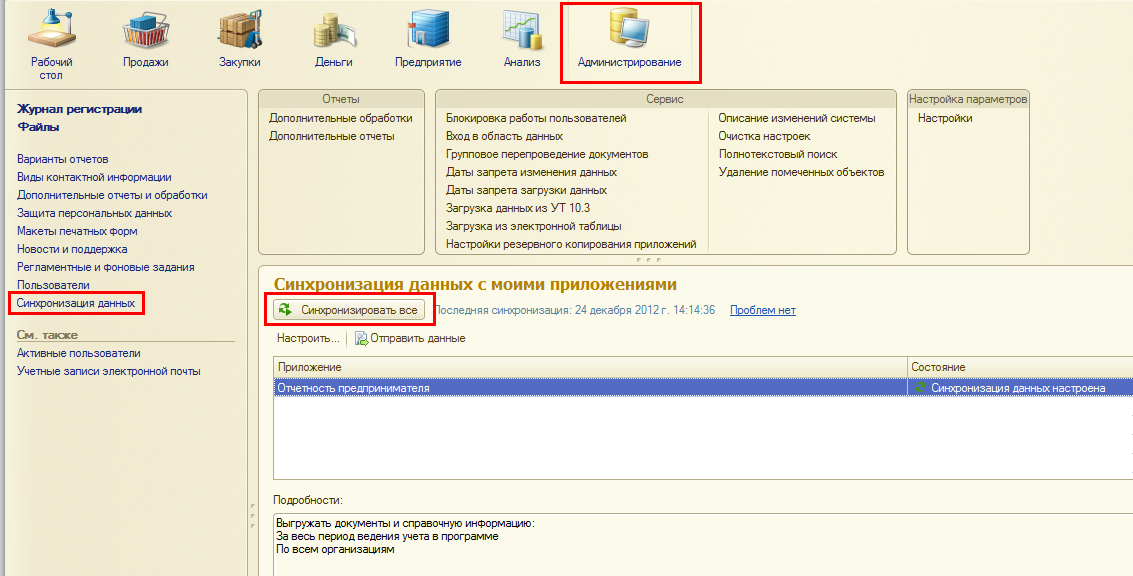This screenshot has width=1133, height=576.
Task: Open Активные пользователи
Action: coord(79,353)
